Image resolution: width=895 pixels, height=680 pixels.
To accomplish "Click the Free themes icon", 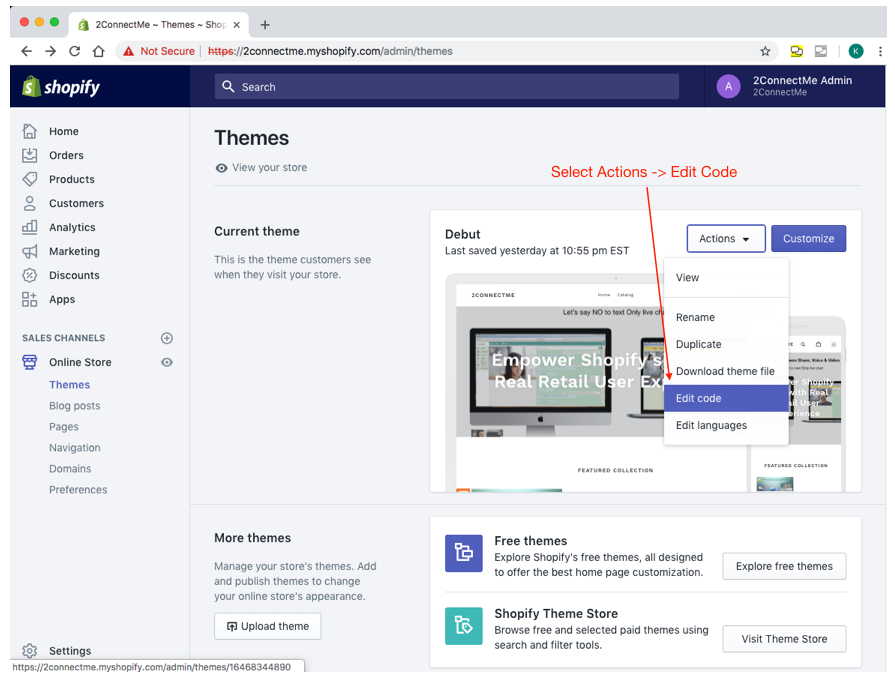I will 463,553.
